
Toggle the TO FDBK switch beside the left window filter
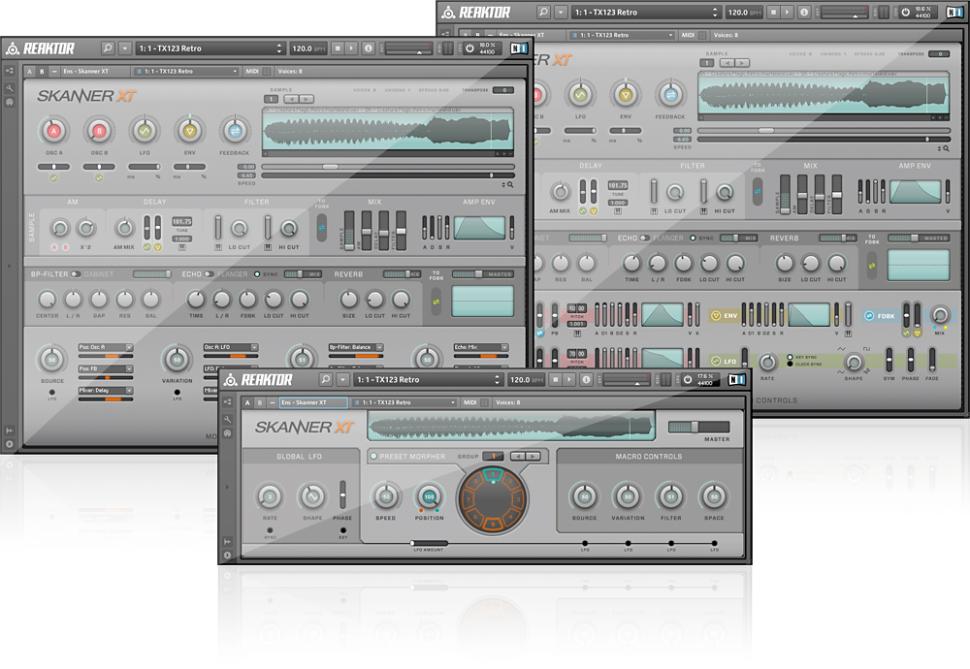click(322, 228)
